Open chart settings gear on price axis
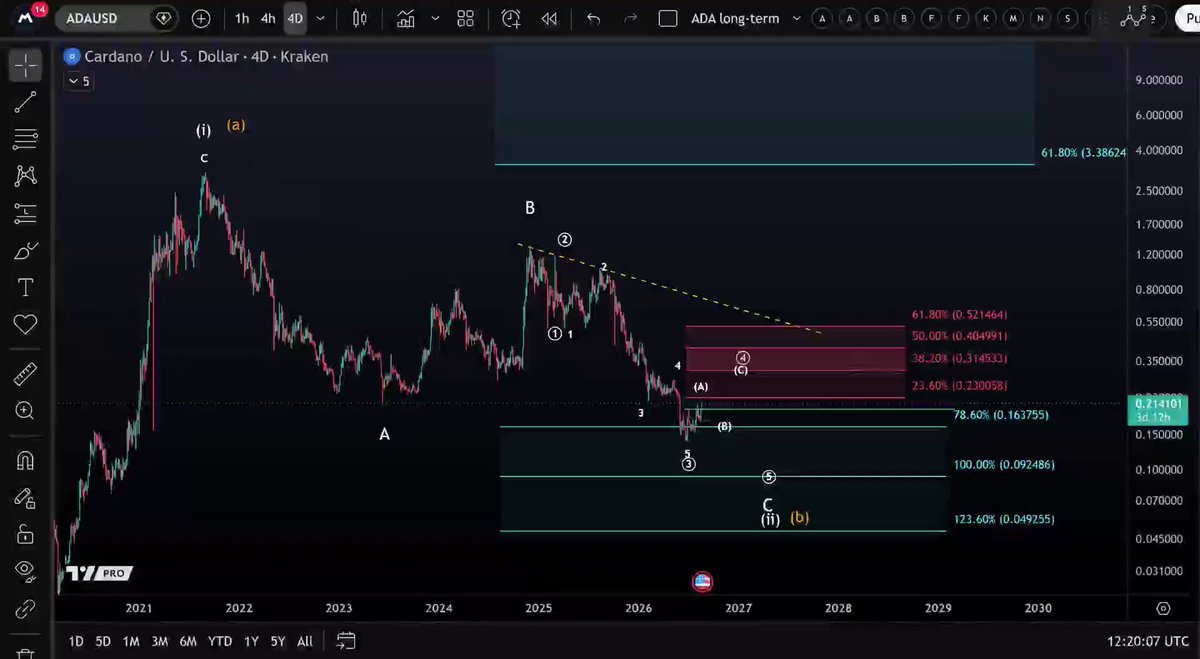Viewport: 1200px width, 659px height. (x=1163, y=608)
